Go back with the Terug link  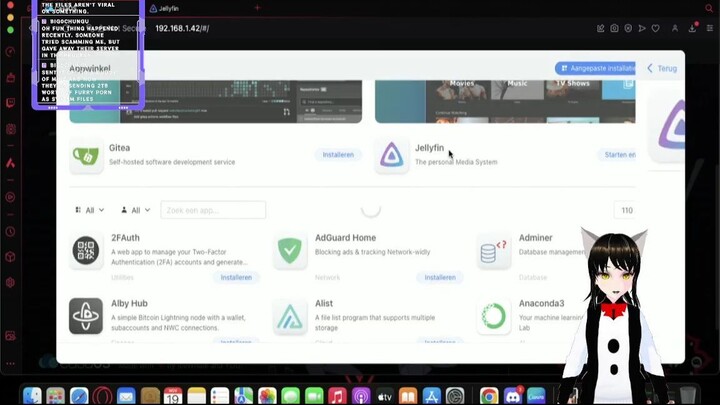662,68
